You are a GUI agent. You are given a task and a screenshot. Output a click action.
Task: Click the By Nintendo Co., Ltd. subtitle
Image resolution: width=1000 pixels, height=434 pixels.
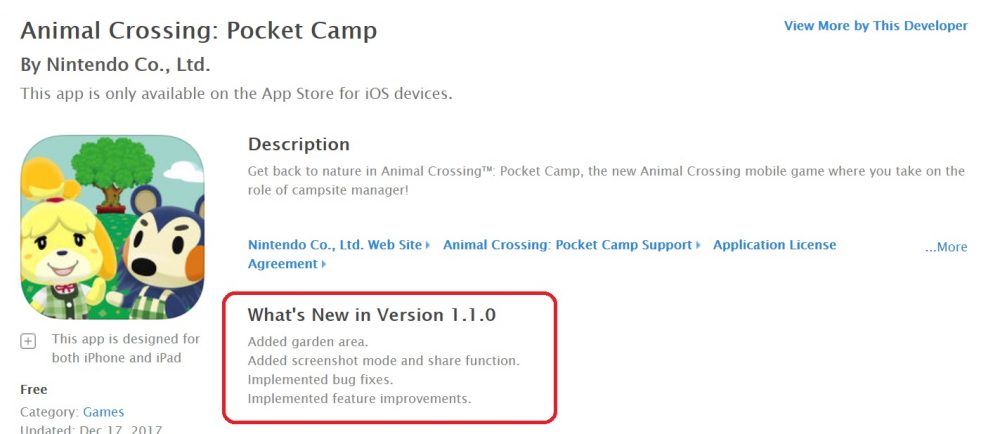coord(115,64)
